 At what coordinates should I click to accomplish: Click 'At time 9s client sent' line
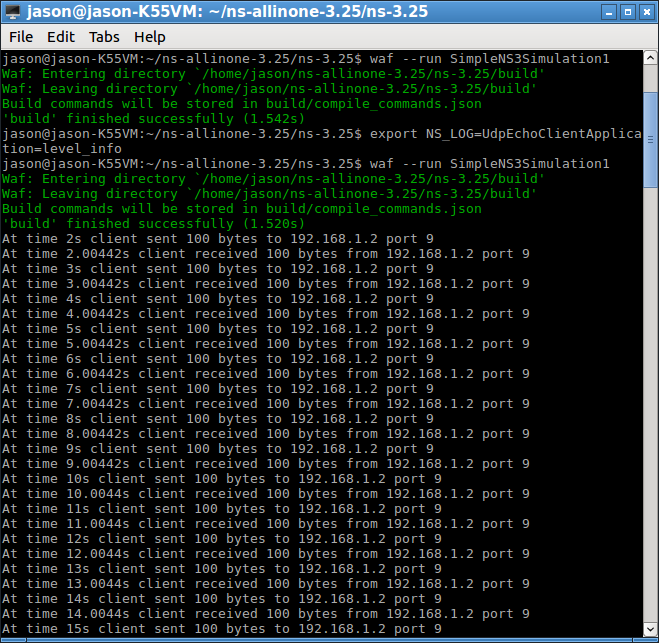tap(218, 449)
